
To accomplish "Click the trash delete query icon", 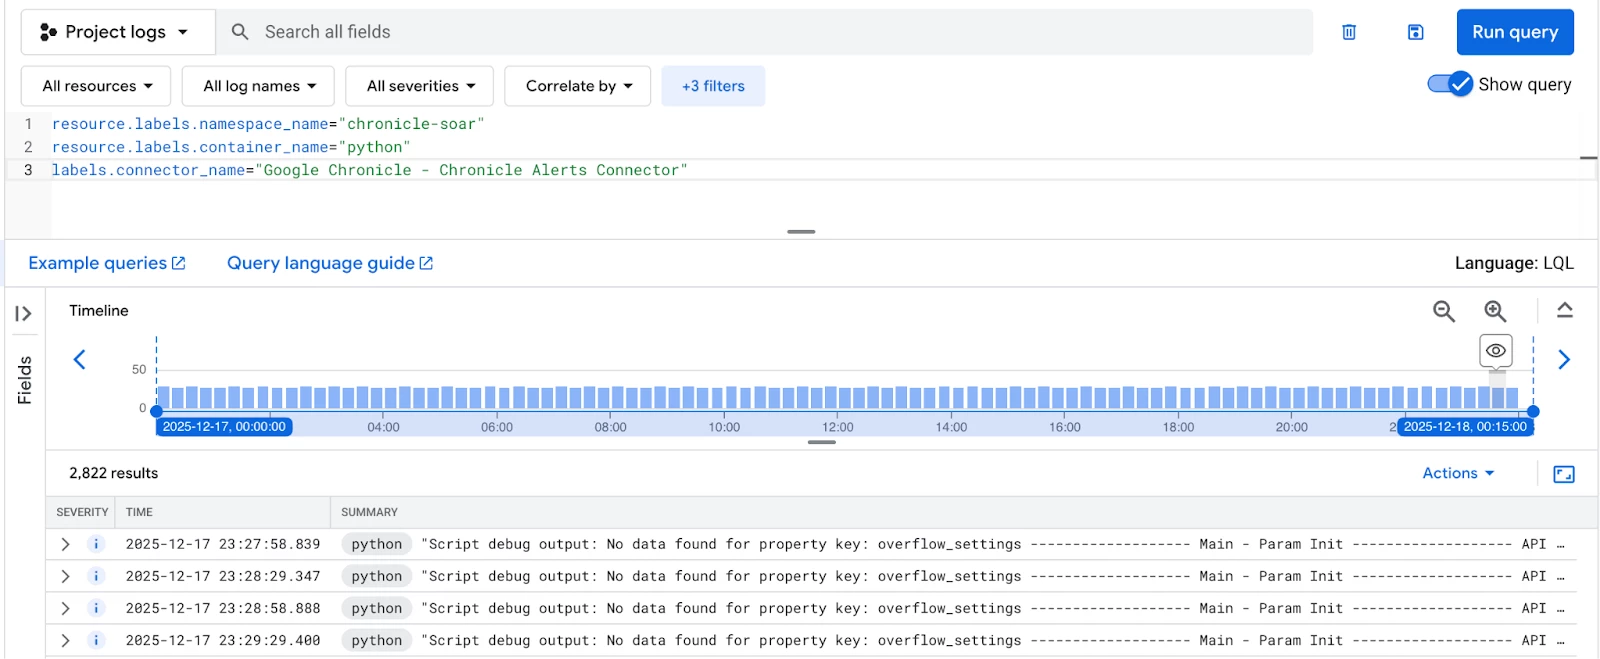I will click(1349, 32).
